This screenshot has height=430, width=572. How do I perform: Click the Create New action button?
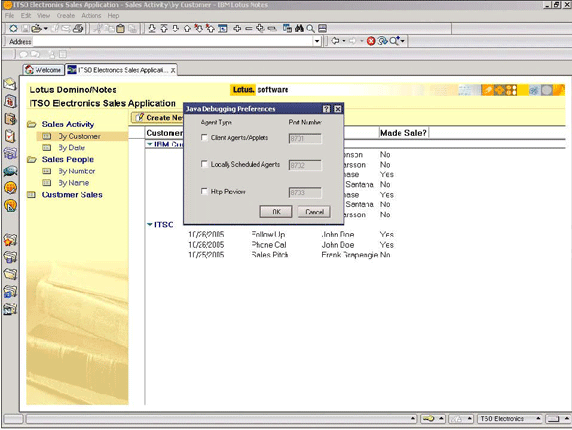[158, 118]
